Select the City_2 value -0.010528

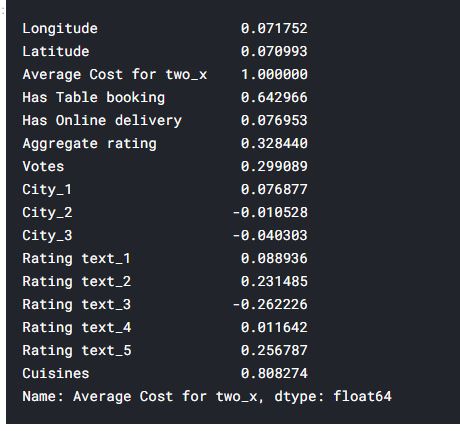pos(270,213)
